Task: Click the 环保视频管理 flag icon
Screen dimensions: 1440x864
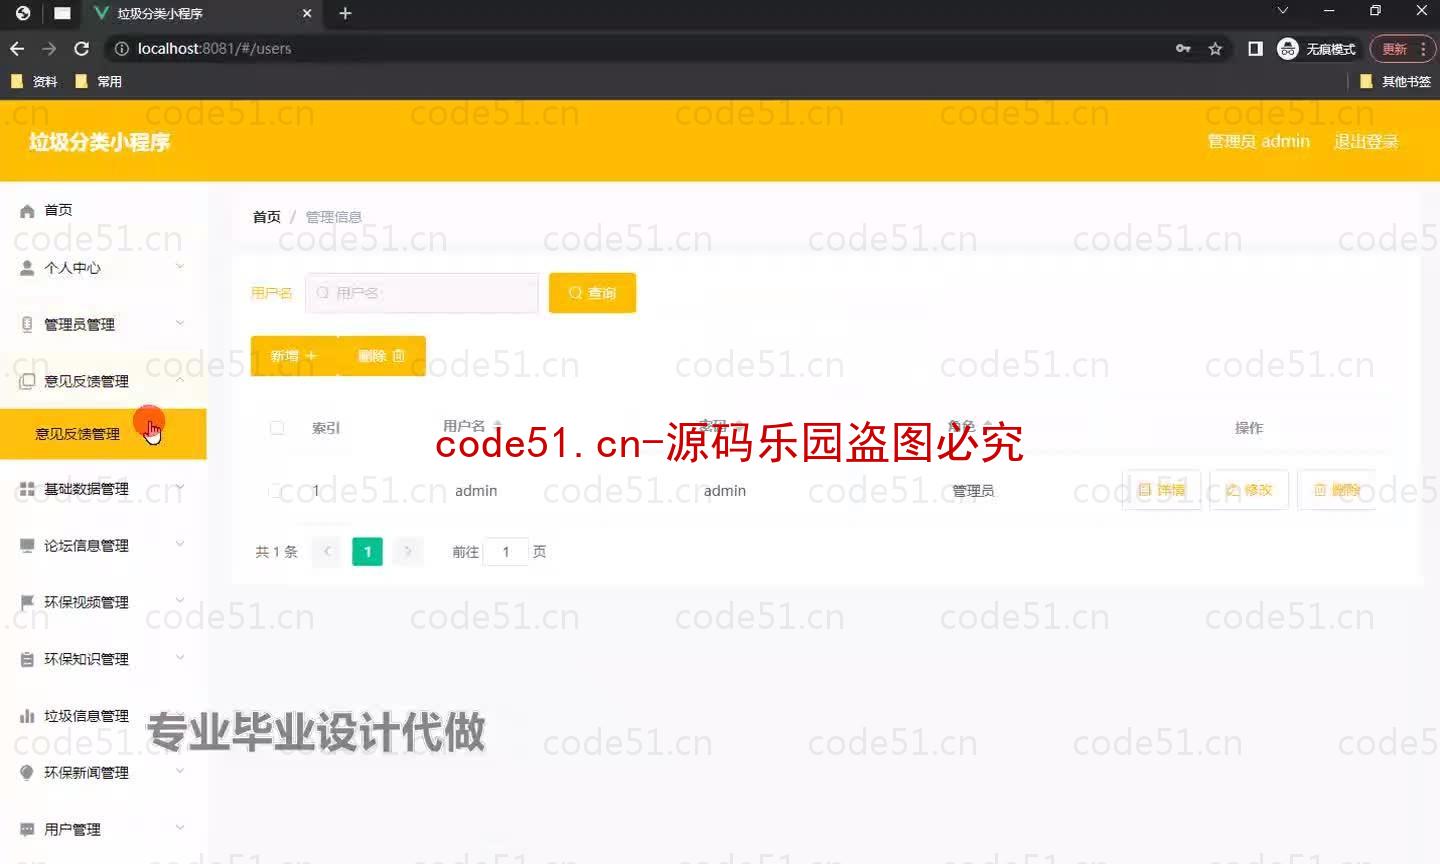Action: (27, 602)
